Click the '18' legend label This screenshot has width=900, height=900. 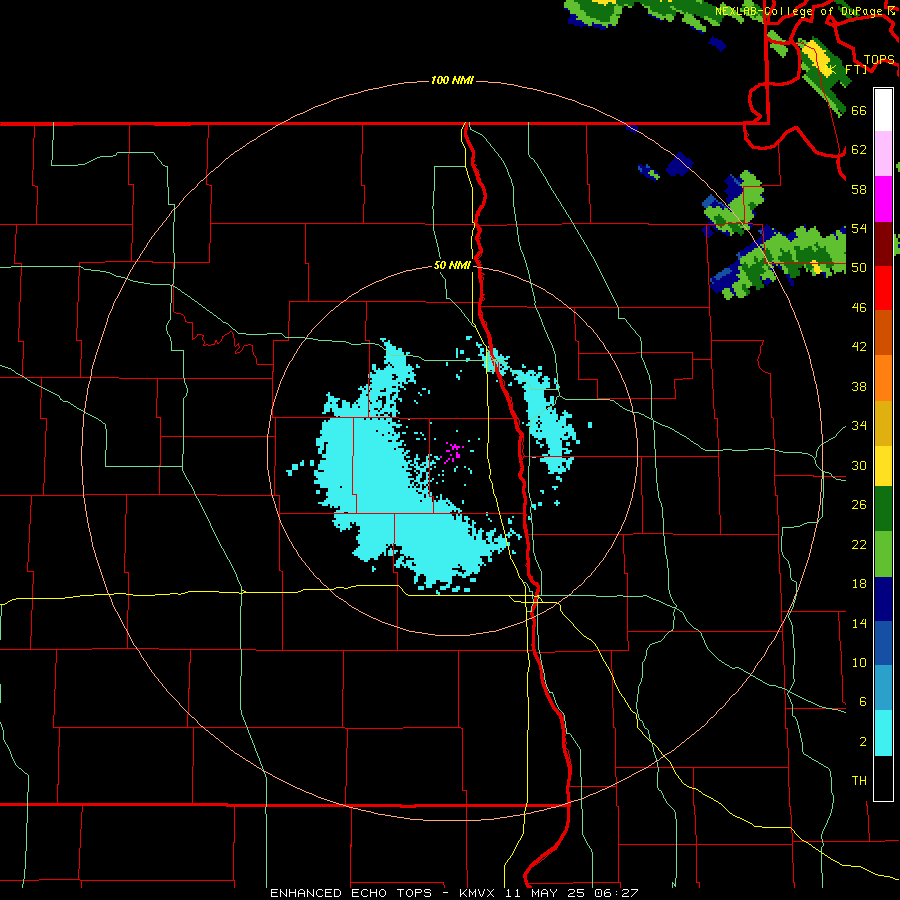[859, 584]
